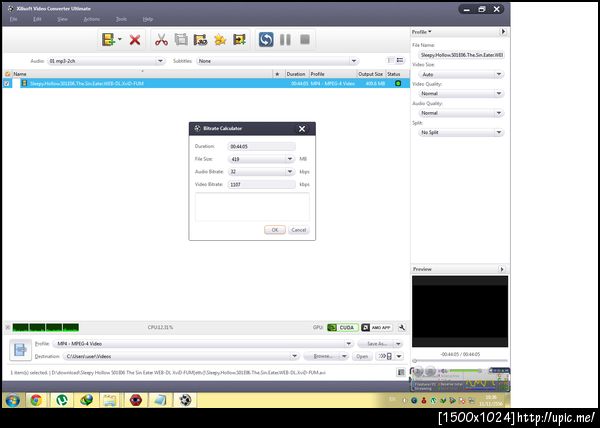Open uTorrent from the taskbar

(x=61, y=400)
